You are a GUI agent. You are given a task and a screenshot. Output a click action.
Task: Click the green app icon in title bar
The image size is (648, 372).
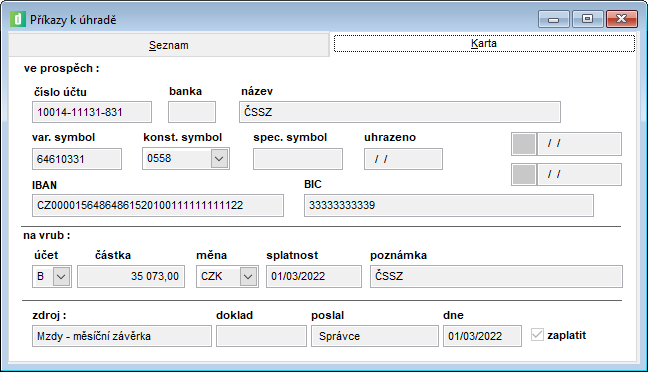(x=18, y=19)
